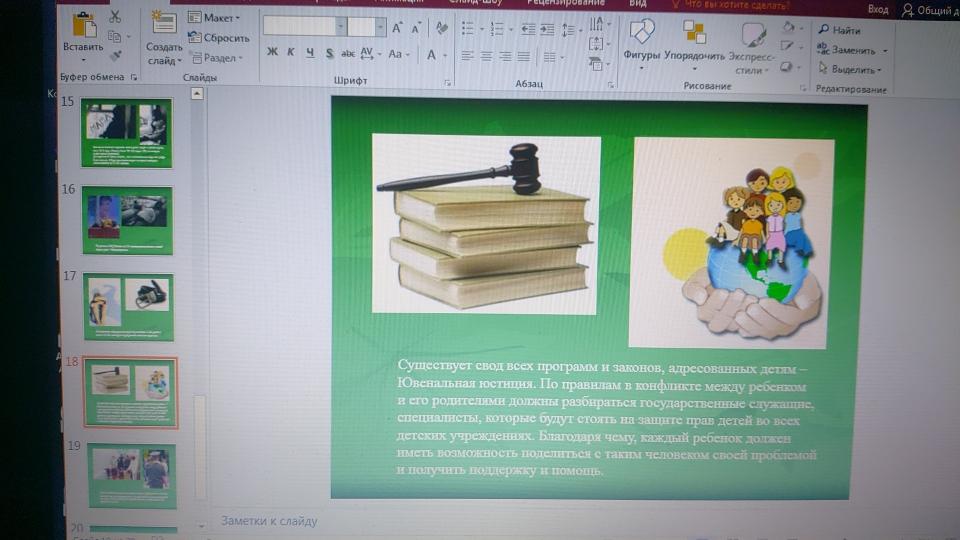
Task: Select slide 15 thumbnail
Action: click(x=126, y=133)
